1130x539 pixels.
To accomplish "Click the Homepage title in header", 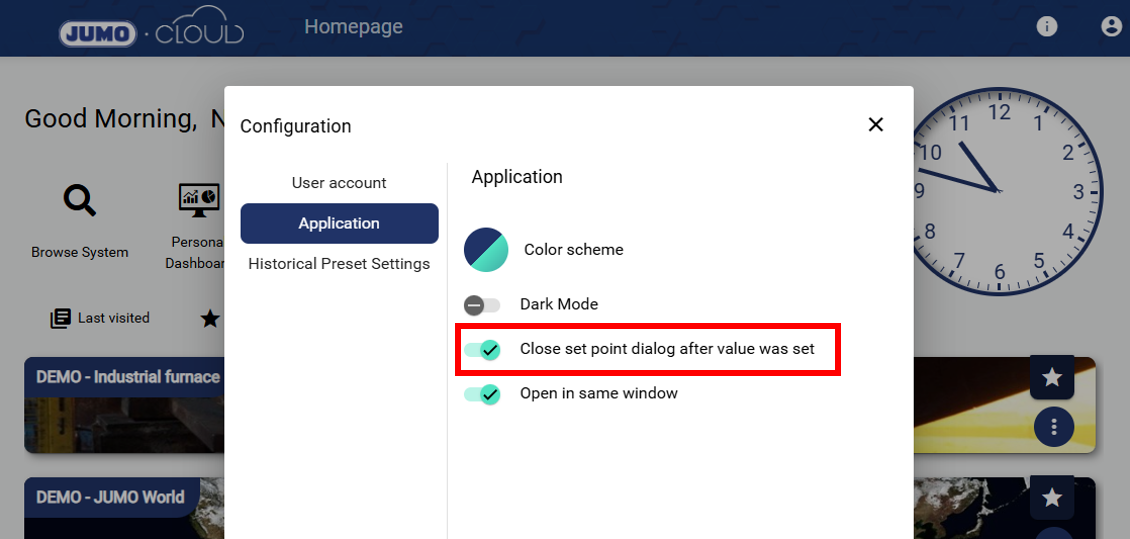I will [x=353, y=27].
